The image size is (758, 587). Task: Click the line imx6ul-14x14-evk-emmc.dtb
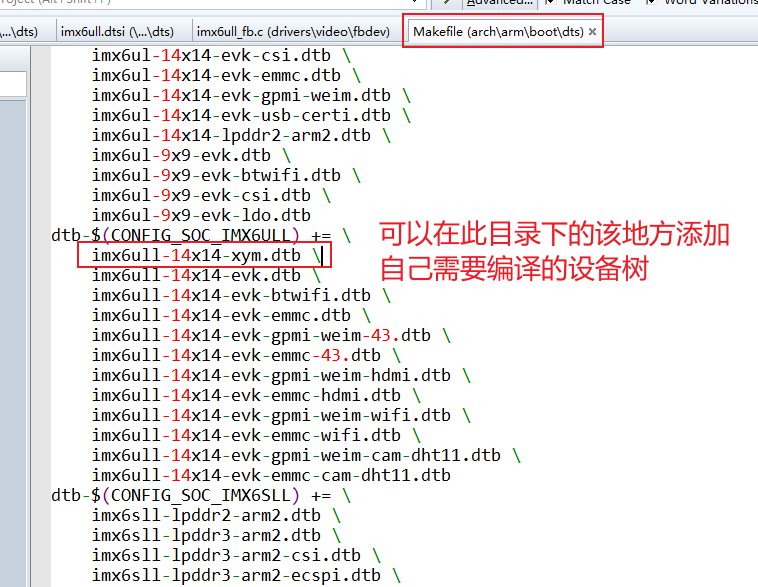(x=226, y=75)
